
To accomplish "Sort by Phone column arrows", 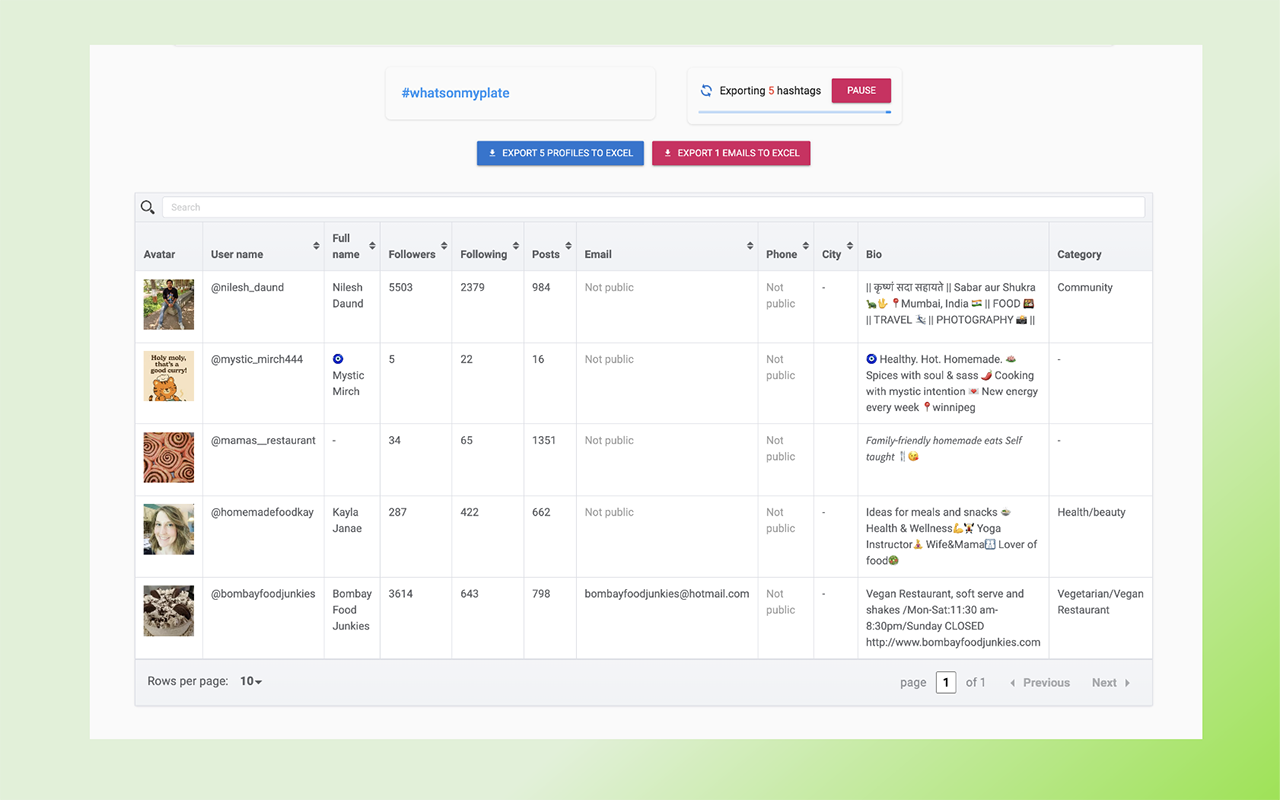I will (806, 246).
